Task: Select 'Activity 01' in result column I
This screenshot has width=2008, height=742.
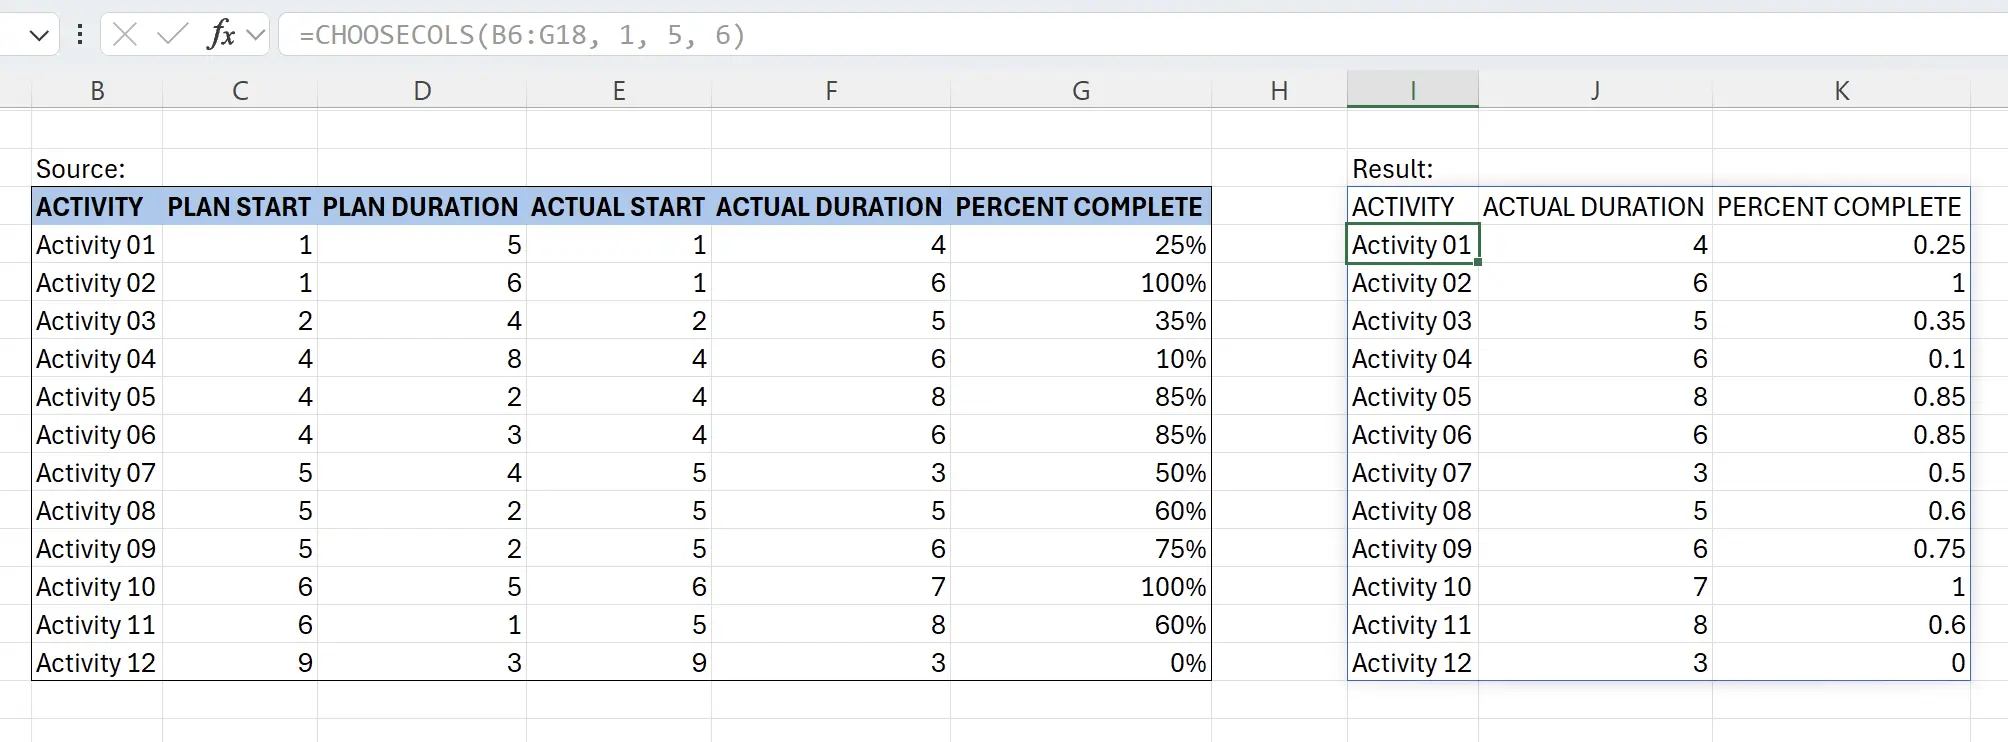Action: click(1412, 244)
